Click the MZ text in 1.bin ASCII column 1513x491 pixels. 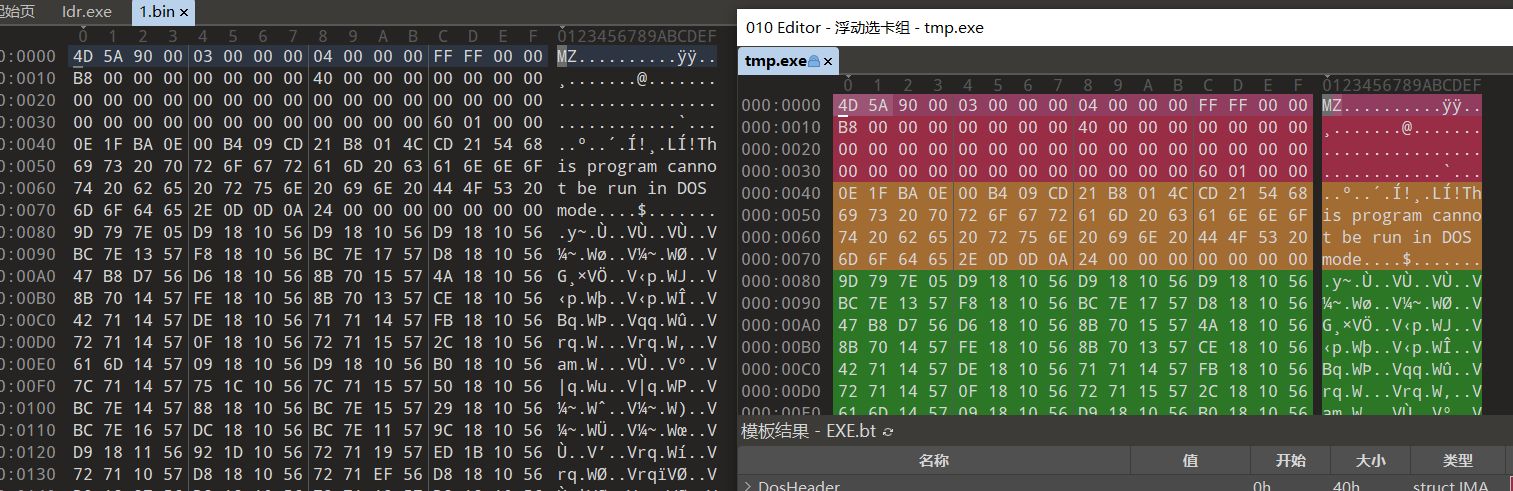[566, 56]
